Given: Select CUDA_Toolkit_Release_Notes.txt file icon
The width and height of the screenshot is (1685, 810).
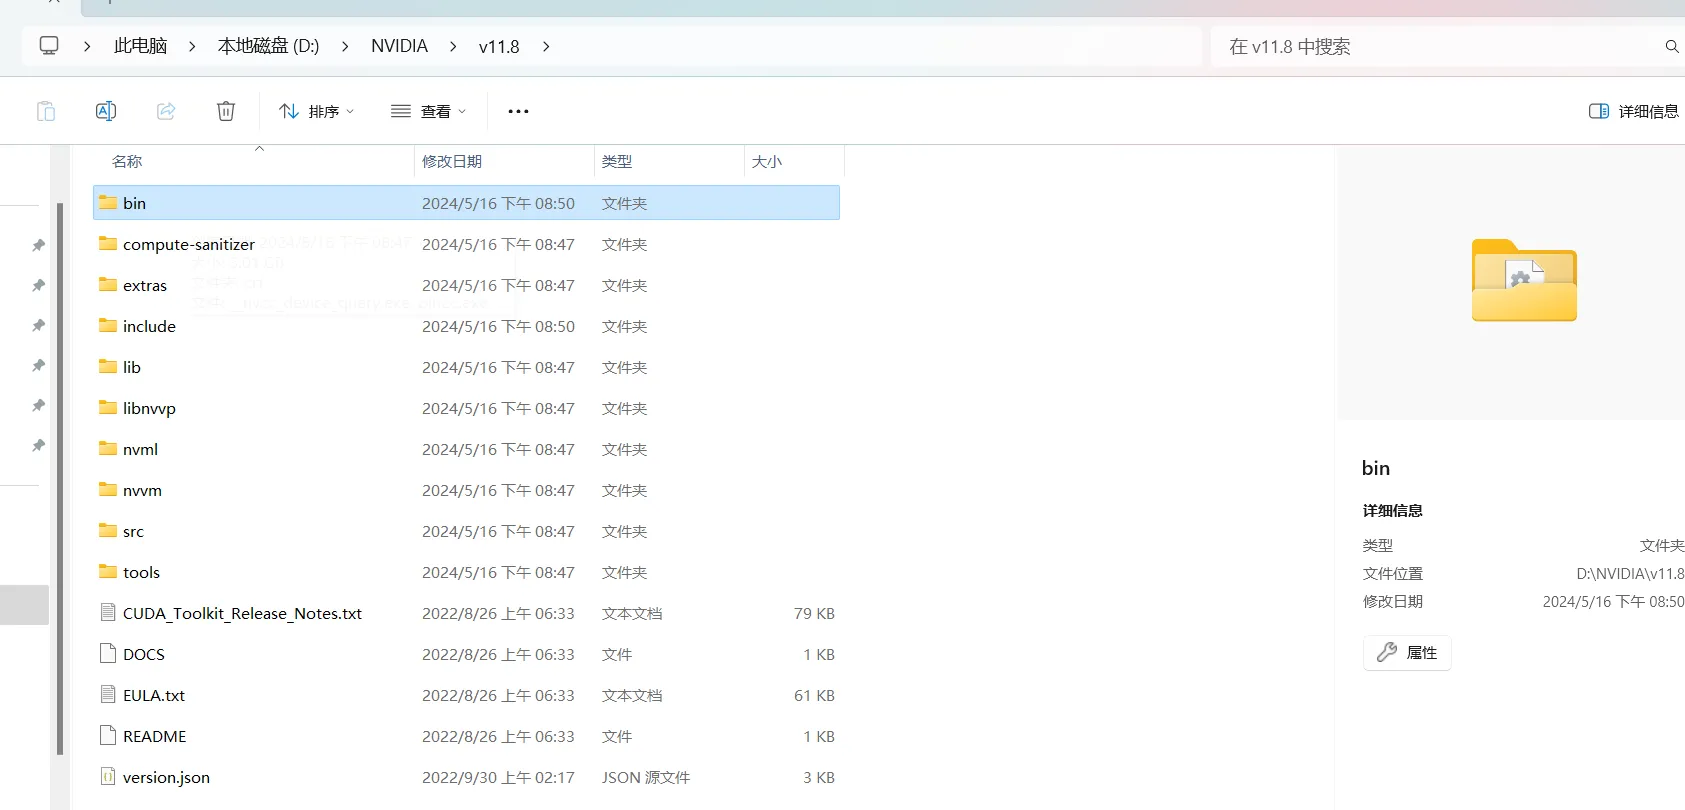Looking at the screenshot, I should click(108, 612).
